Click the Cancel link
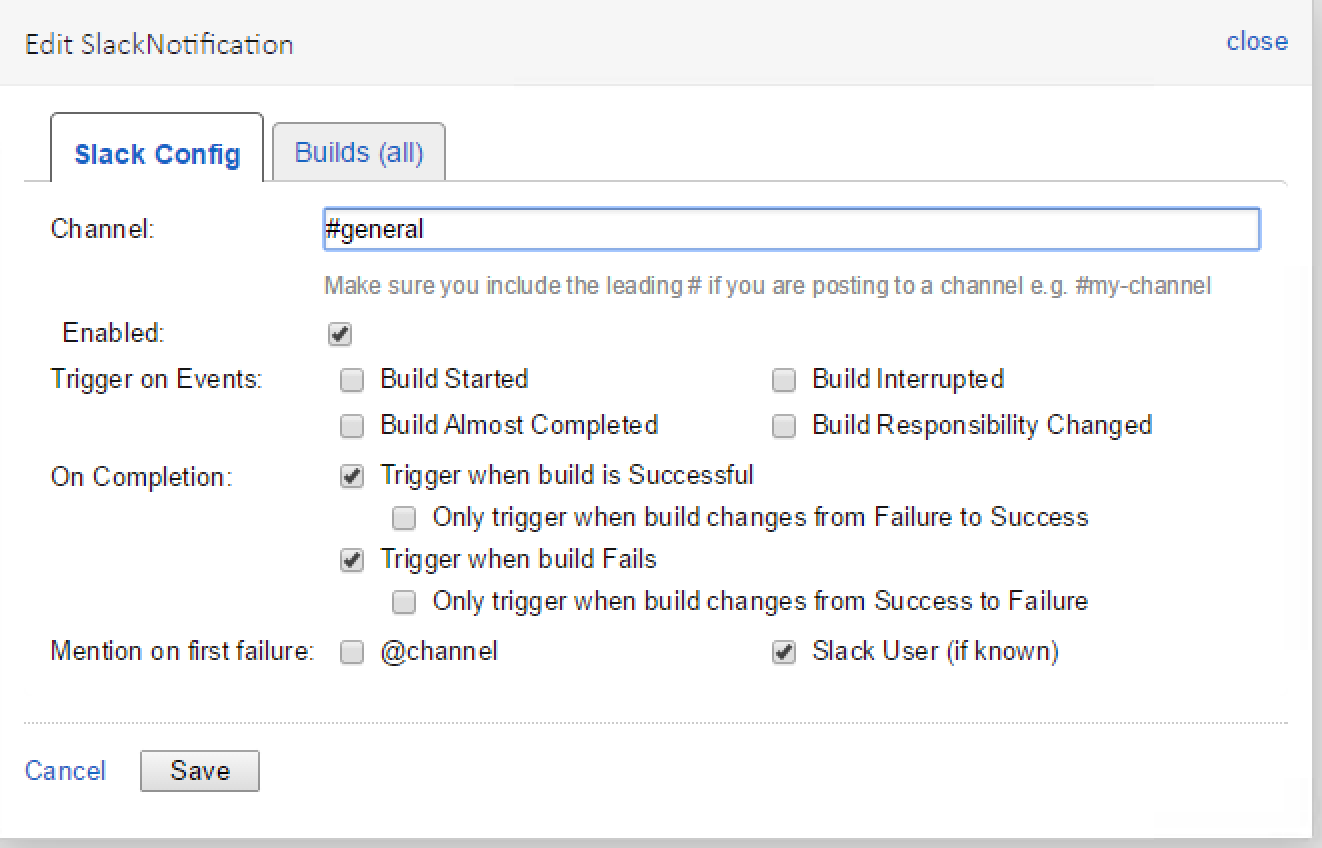 pos(65,771)
